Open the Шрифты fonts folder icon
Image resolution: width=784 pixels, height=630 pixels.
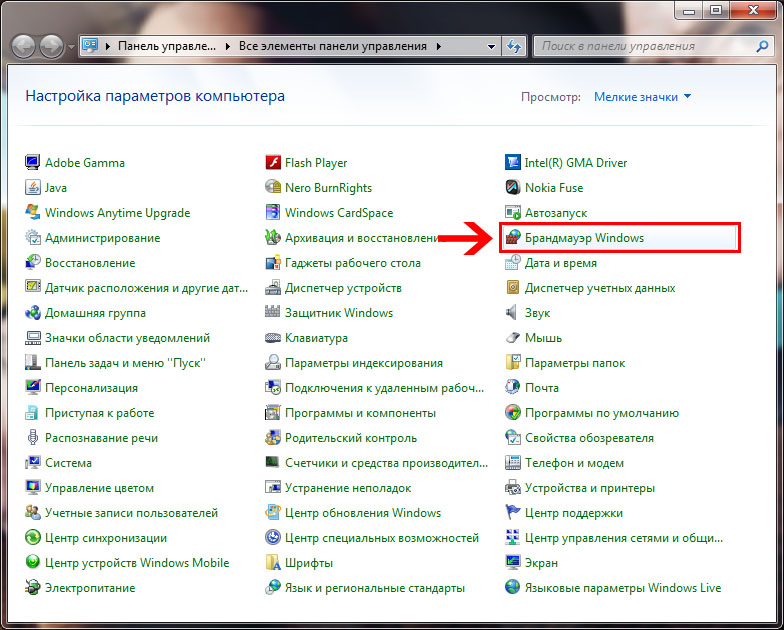click(x=272, y=562)
